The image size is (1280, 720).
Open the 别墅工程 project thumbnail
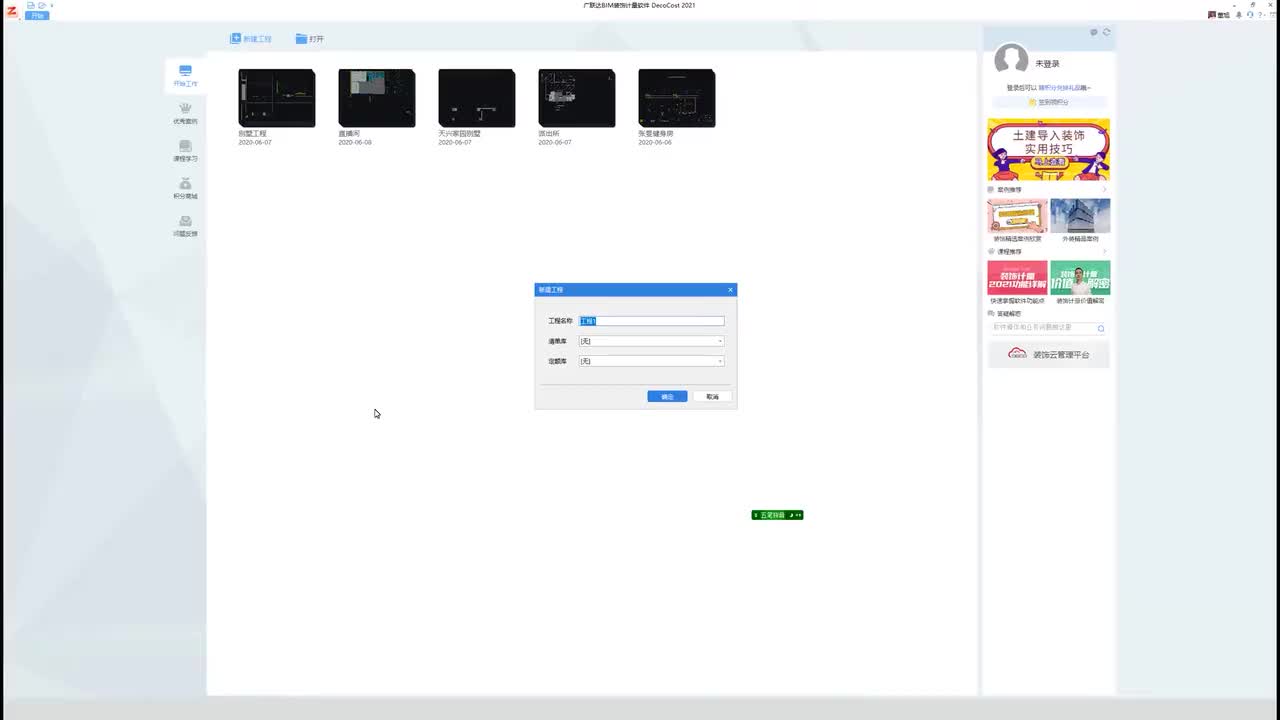click(277, 98)
